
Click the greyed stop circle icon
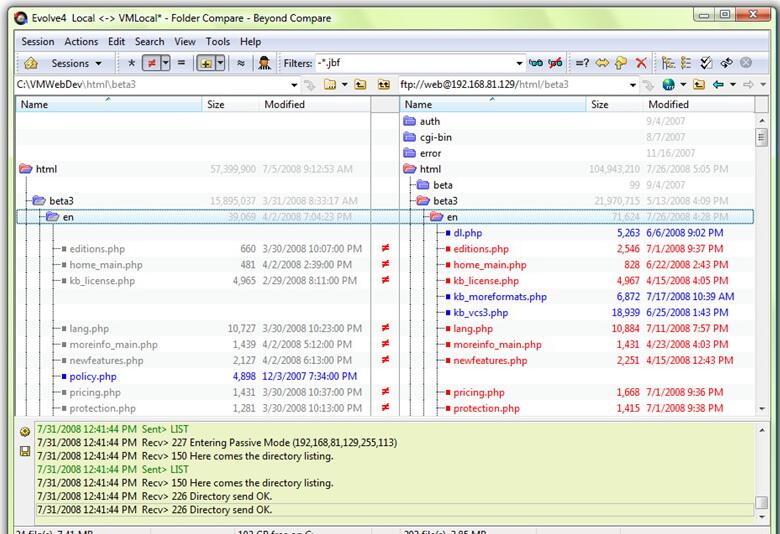click(x=746, y=63)
